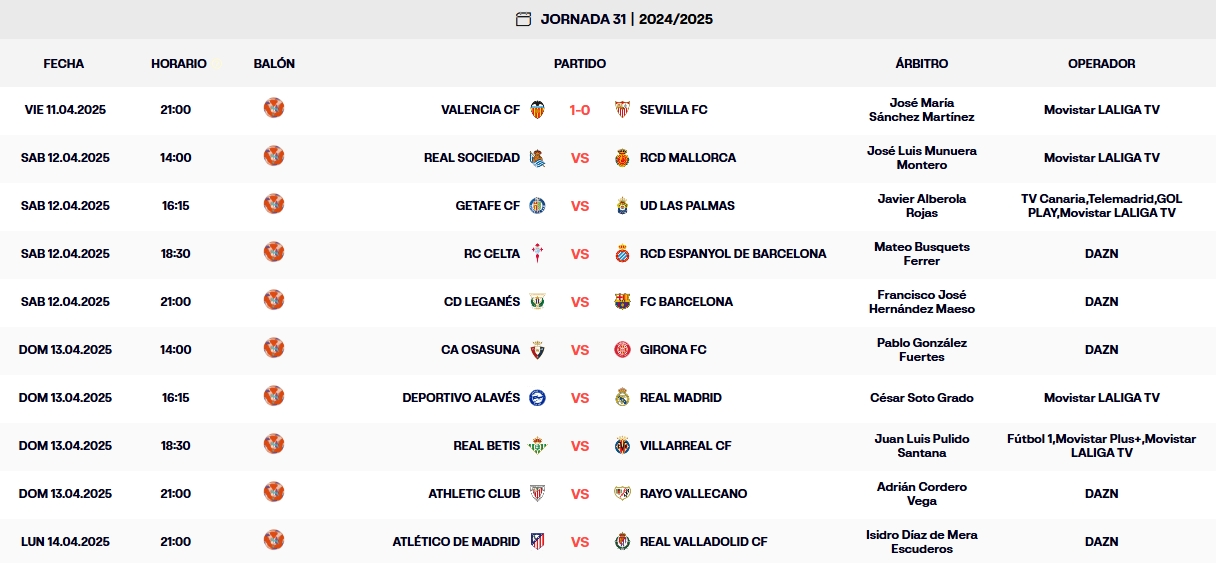Screen dimensions: 1216x563
Task: Click the Sevilla FC club crest
Action: click(x=623, y=109)
